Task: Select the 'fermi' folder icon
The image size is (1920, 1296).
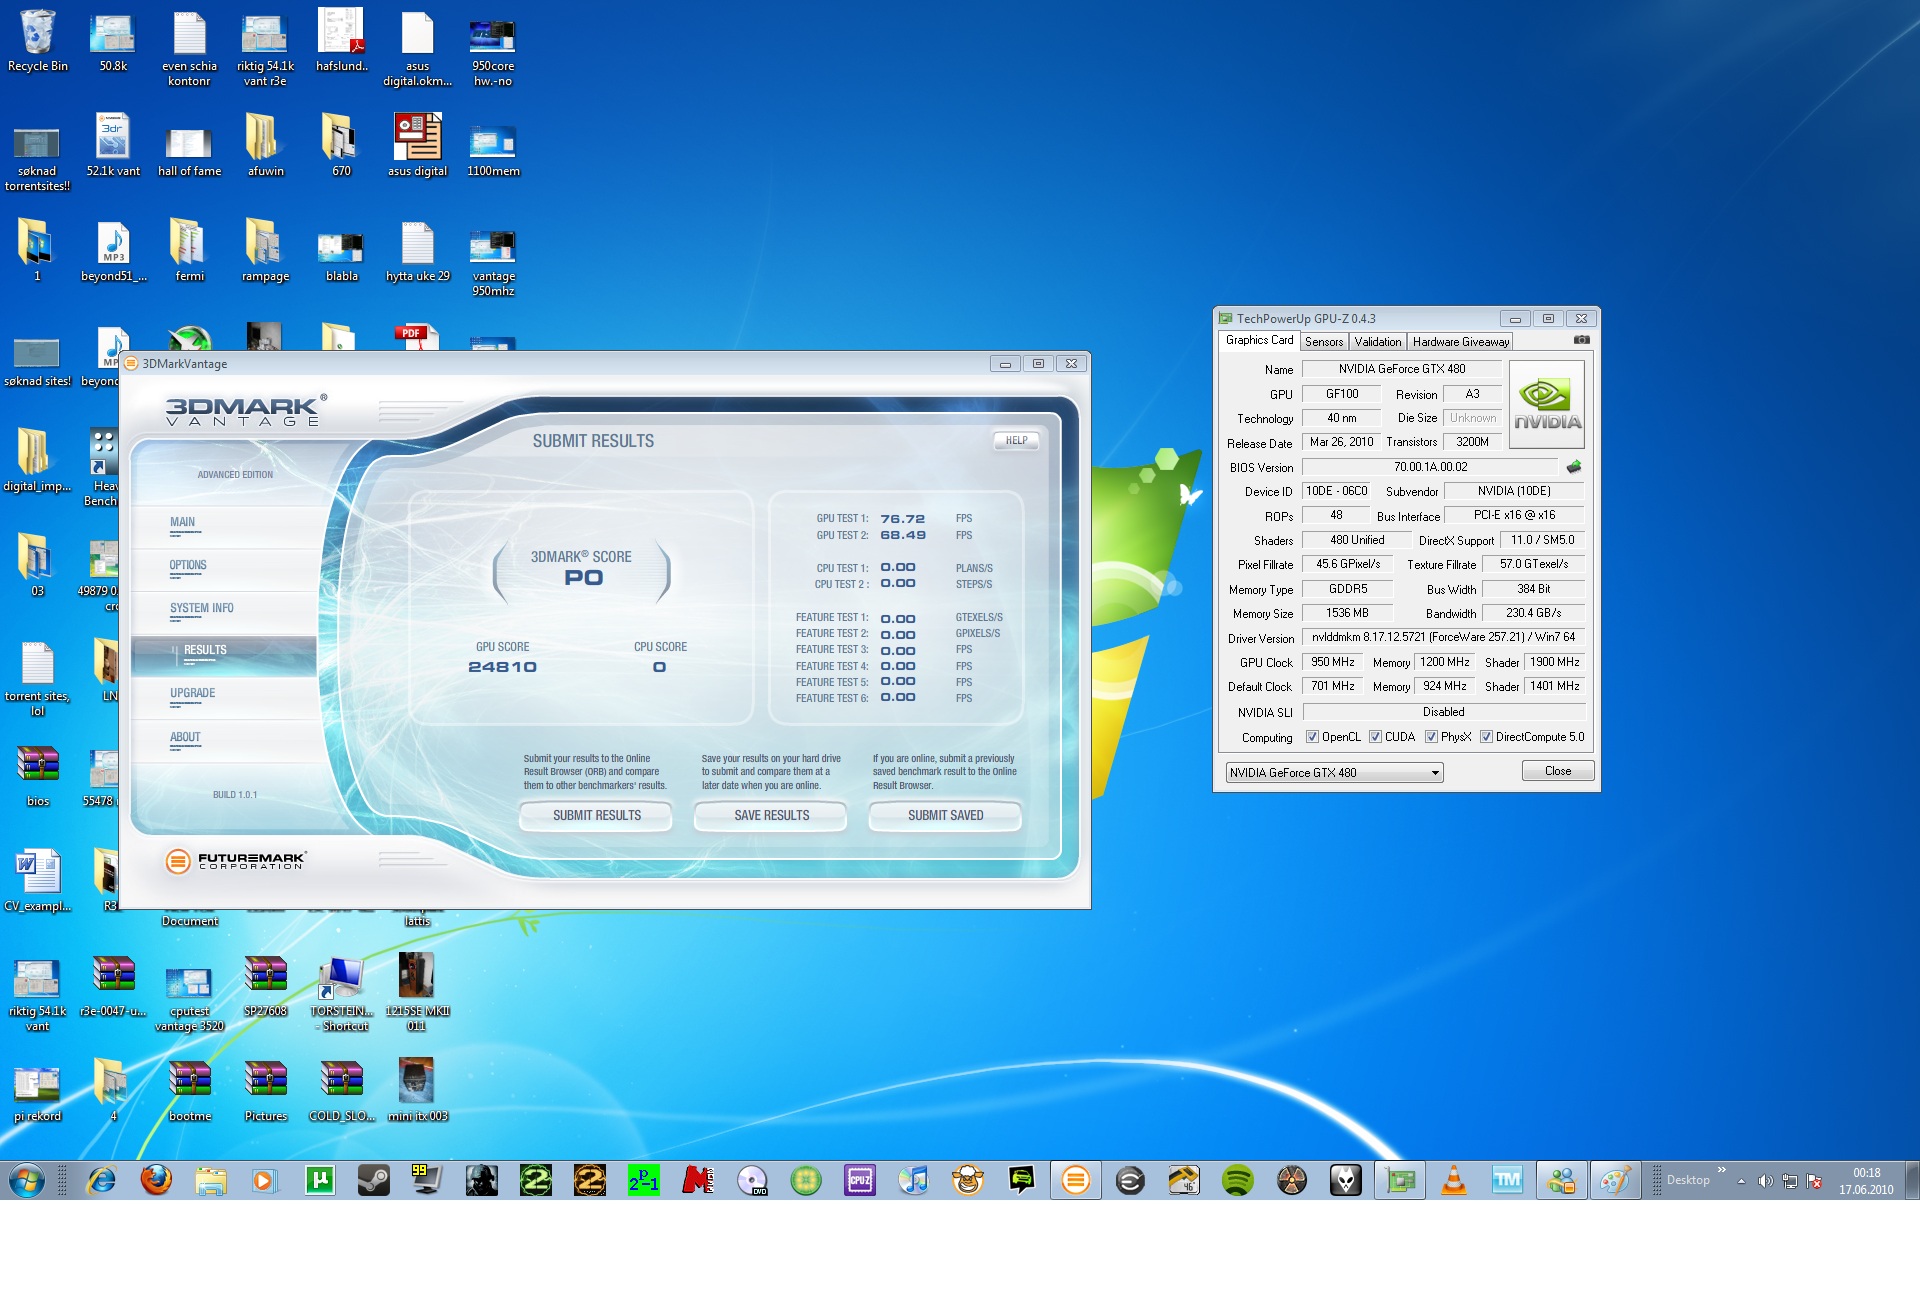Action: coord(189,250)
